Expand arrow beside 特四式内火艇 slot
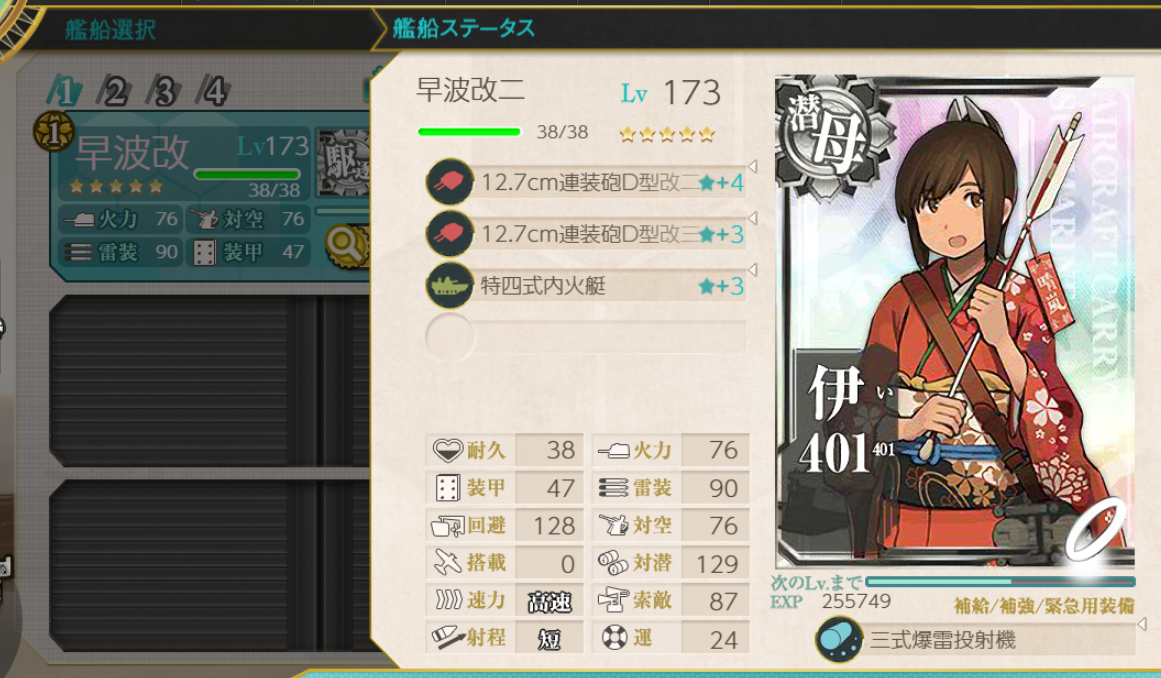Screen dimensions: 1161x678 [x=752, y=269]
